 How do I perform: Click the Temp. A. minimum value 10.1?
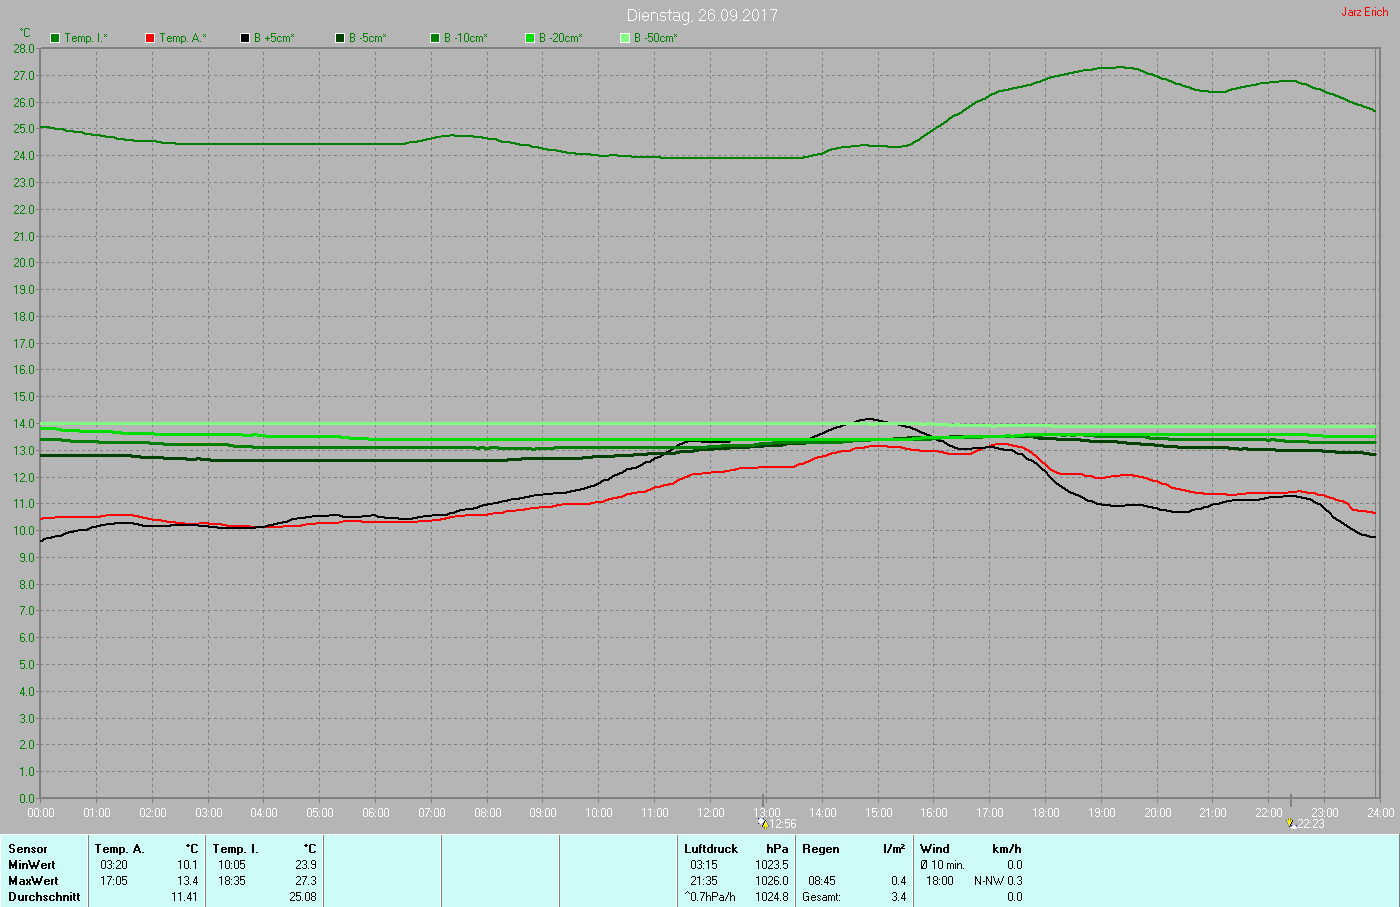pyautogui.click(x=188, y=865)
